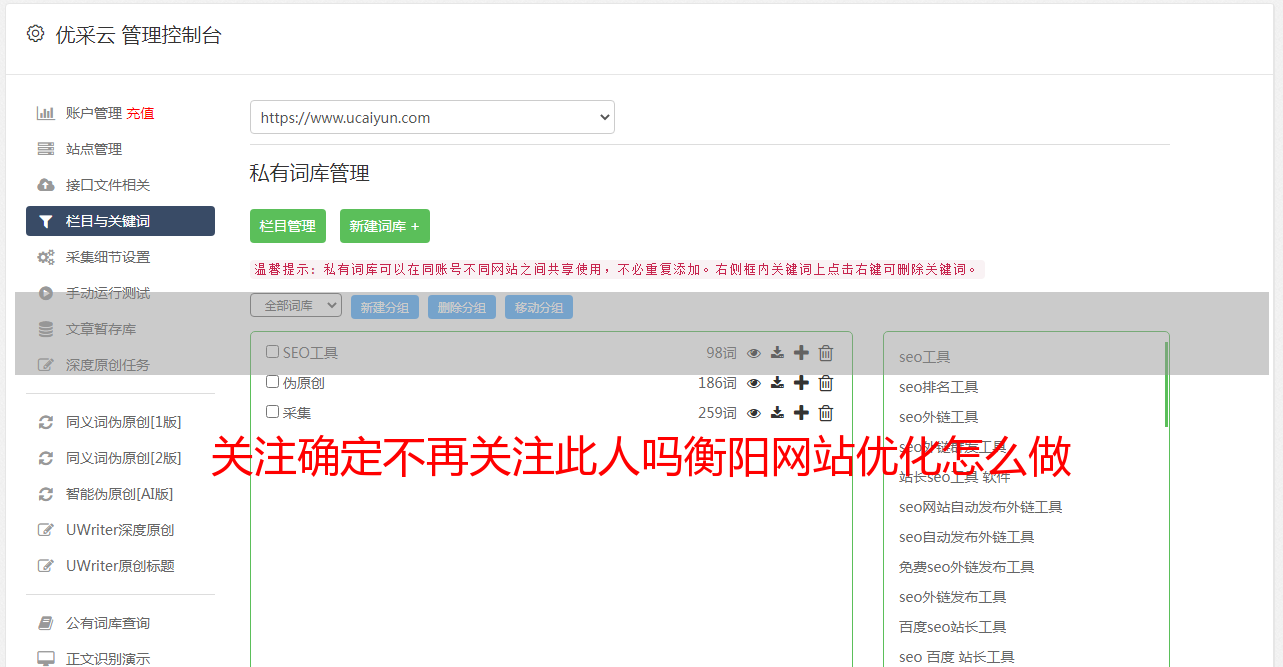This screenshot has height=667, width=1283.
Task: Open 采集细节设置 in the sidebar
Action: click(x=108, y=257)
